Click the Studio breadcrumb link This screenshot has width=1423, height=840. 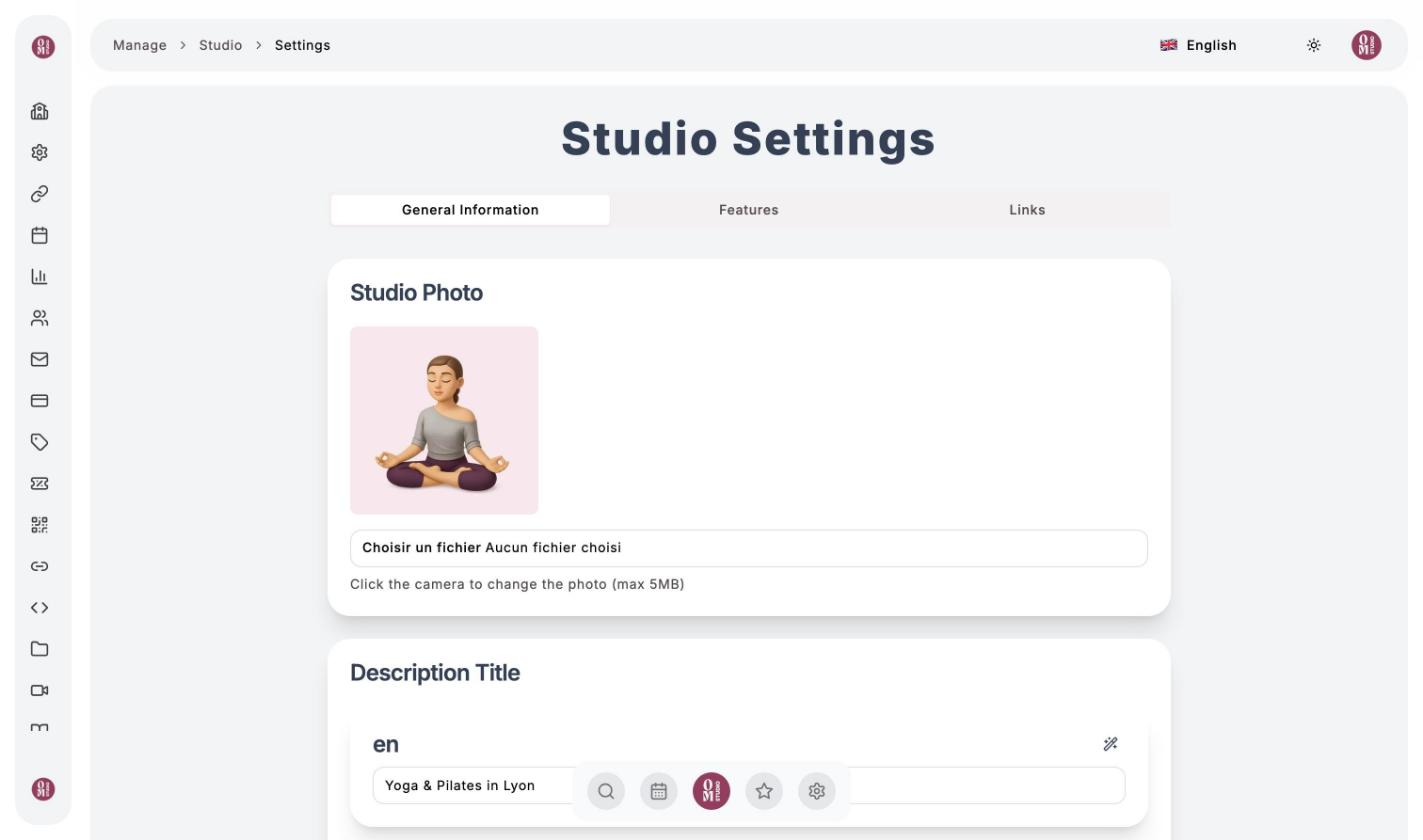click(x=220, y=45)
